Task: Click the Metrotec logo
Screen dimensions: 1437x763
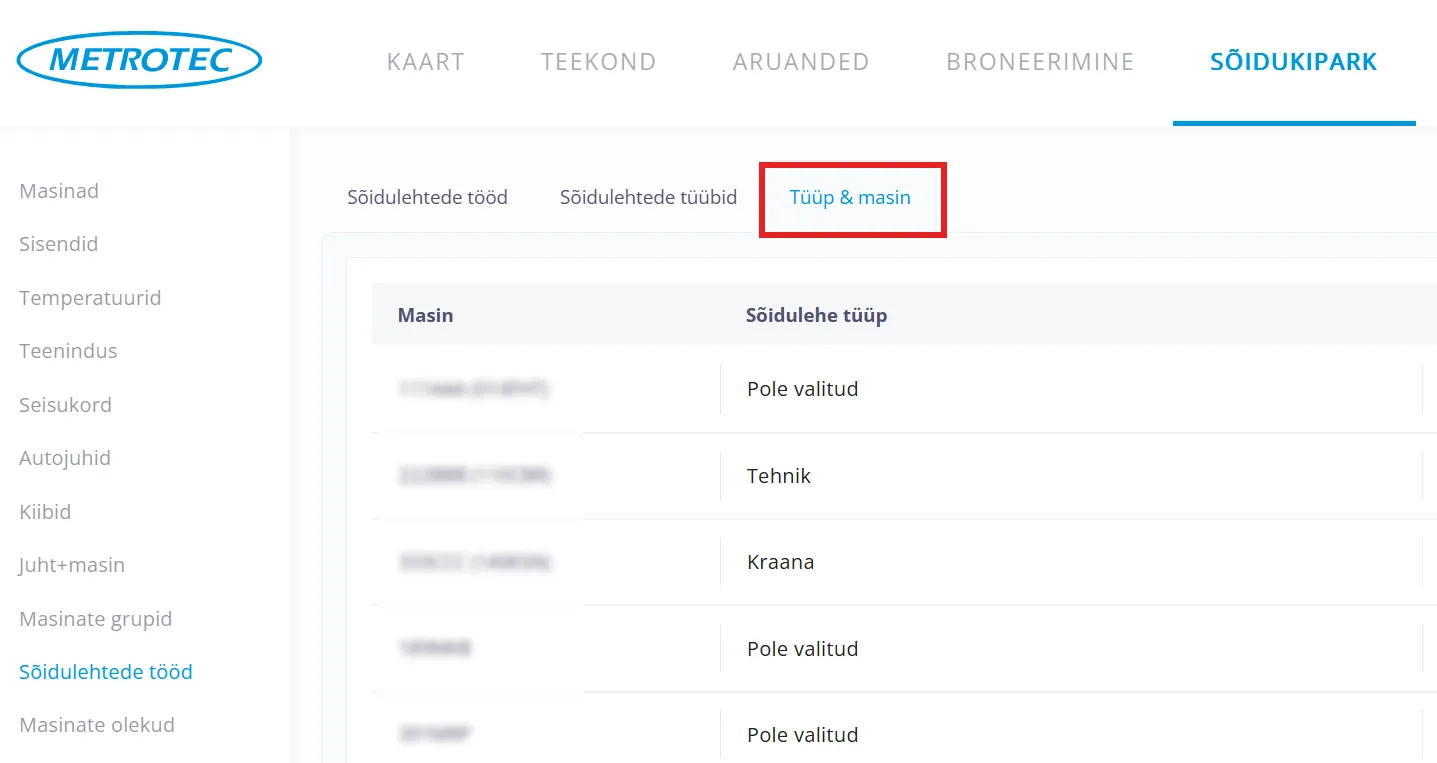Action: tap(139, 60)
